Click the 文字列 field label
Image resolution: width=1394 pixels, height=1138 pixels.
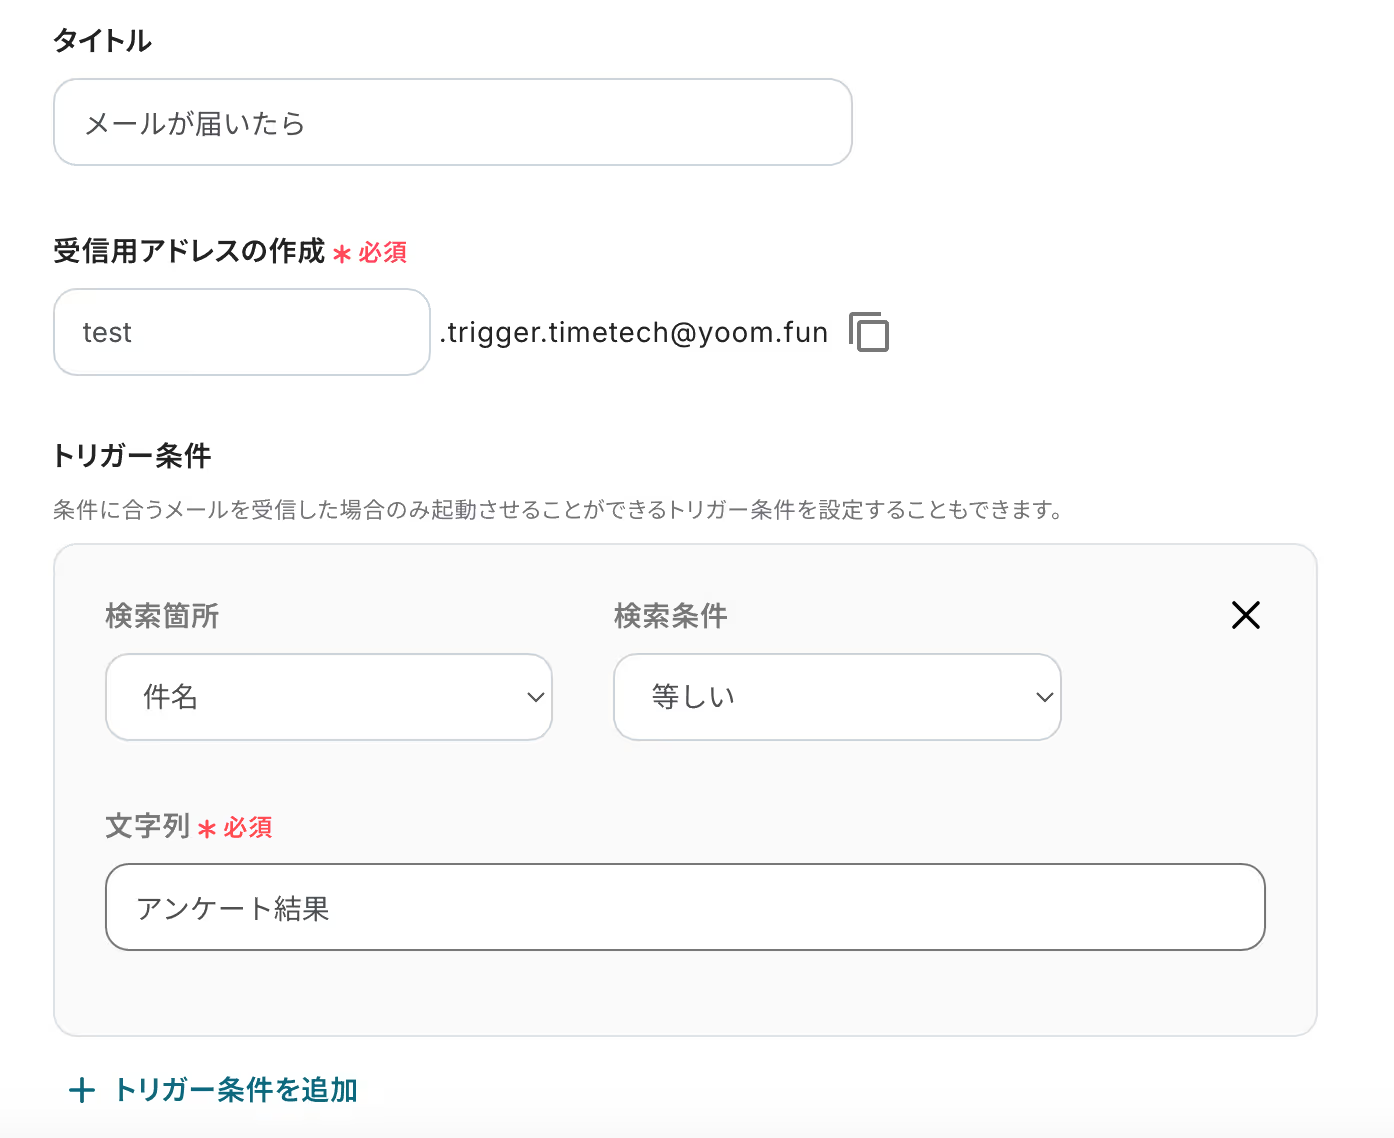[147, 827]
